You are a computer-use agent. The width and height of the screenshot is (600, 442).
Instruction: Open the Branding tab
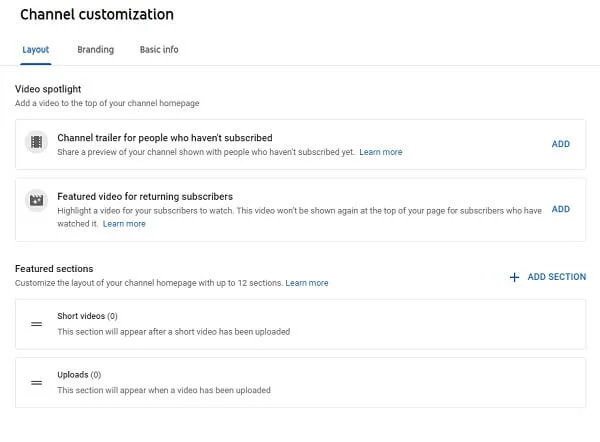(95, 49)
